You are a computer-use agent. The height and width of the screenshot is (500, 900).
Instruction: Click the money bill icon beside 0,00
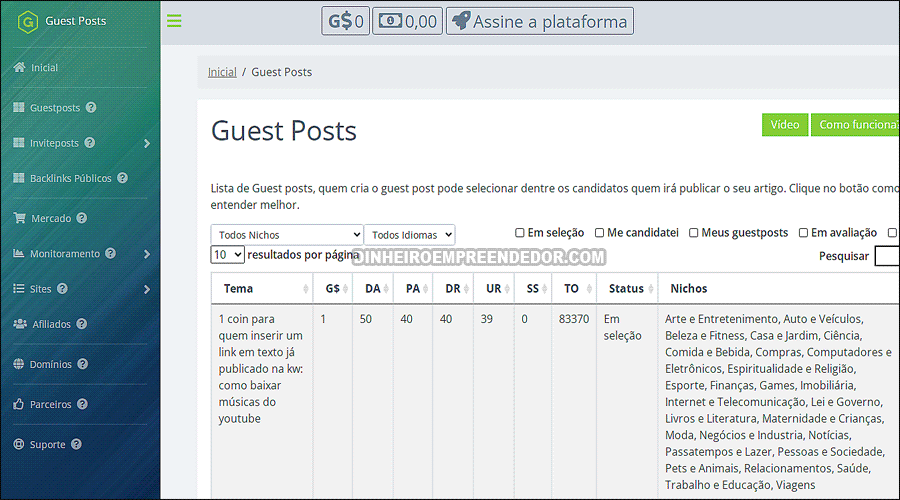tap(390, 21)
